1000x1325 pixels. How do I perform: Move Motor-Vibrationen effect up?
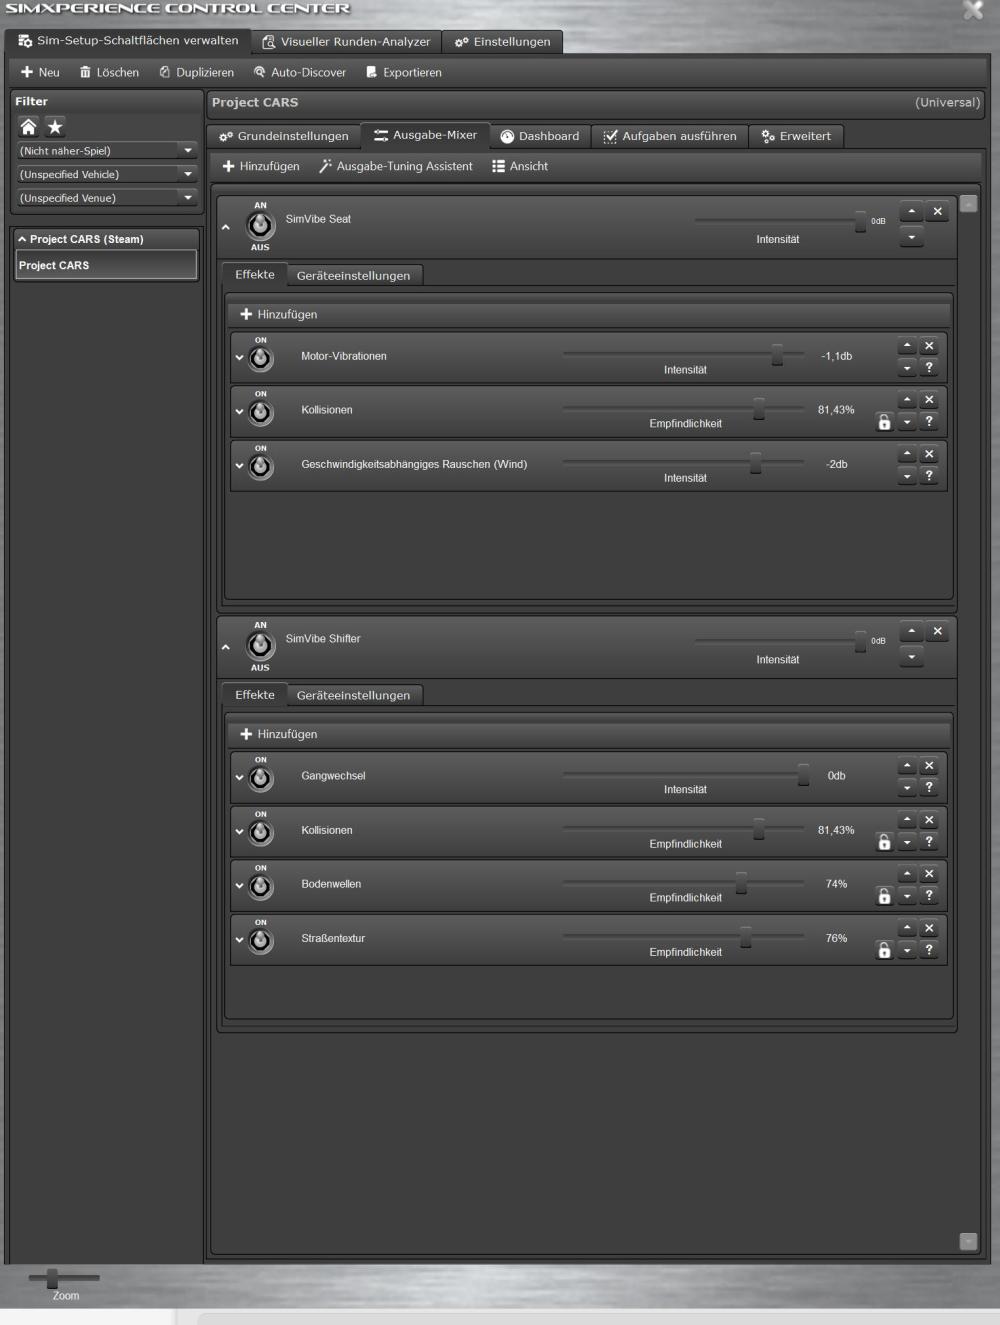pyautogui.click(x=907, y=346)
